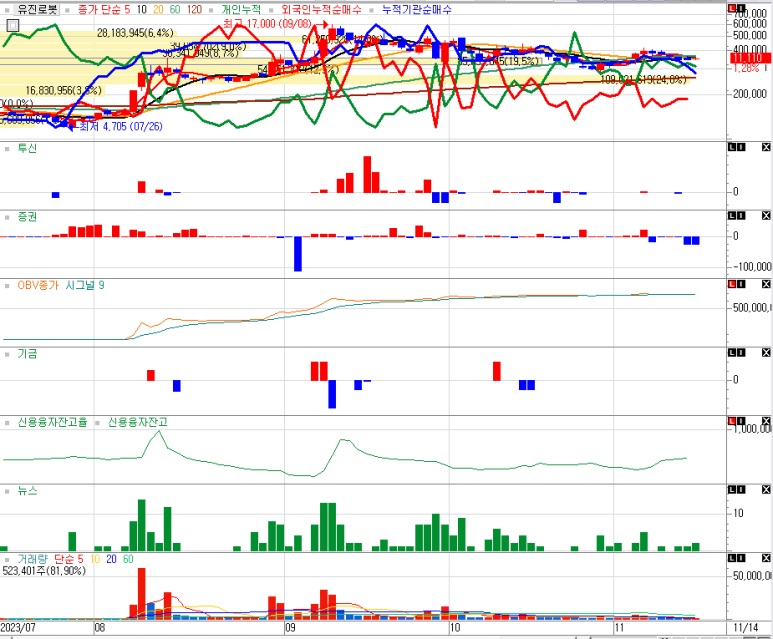The image size is (773, 639).
Task: Click the 28,183,945(6.4%) volume profile label
Action: tap(135, 33)
